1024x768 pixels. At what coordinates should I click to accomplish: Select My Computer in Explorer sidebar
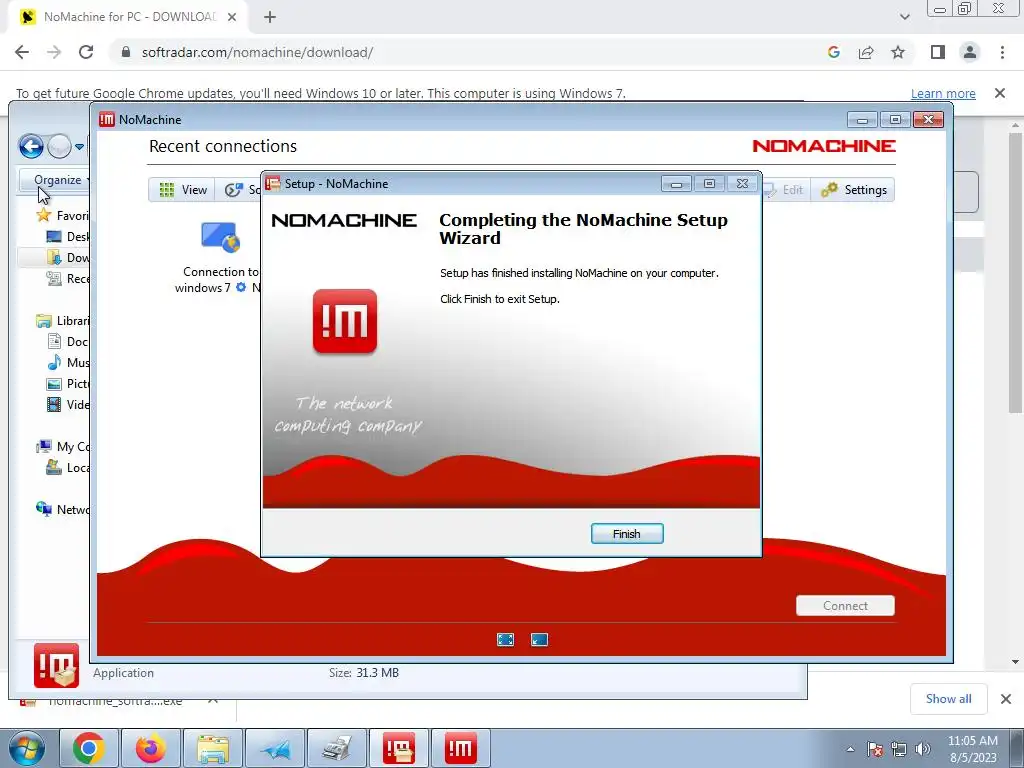click(62, 447)
